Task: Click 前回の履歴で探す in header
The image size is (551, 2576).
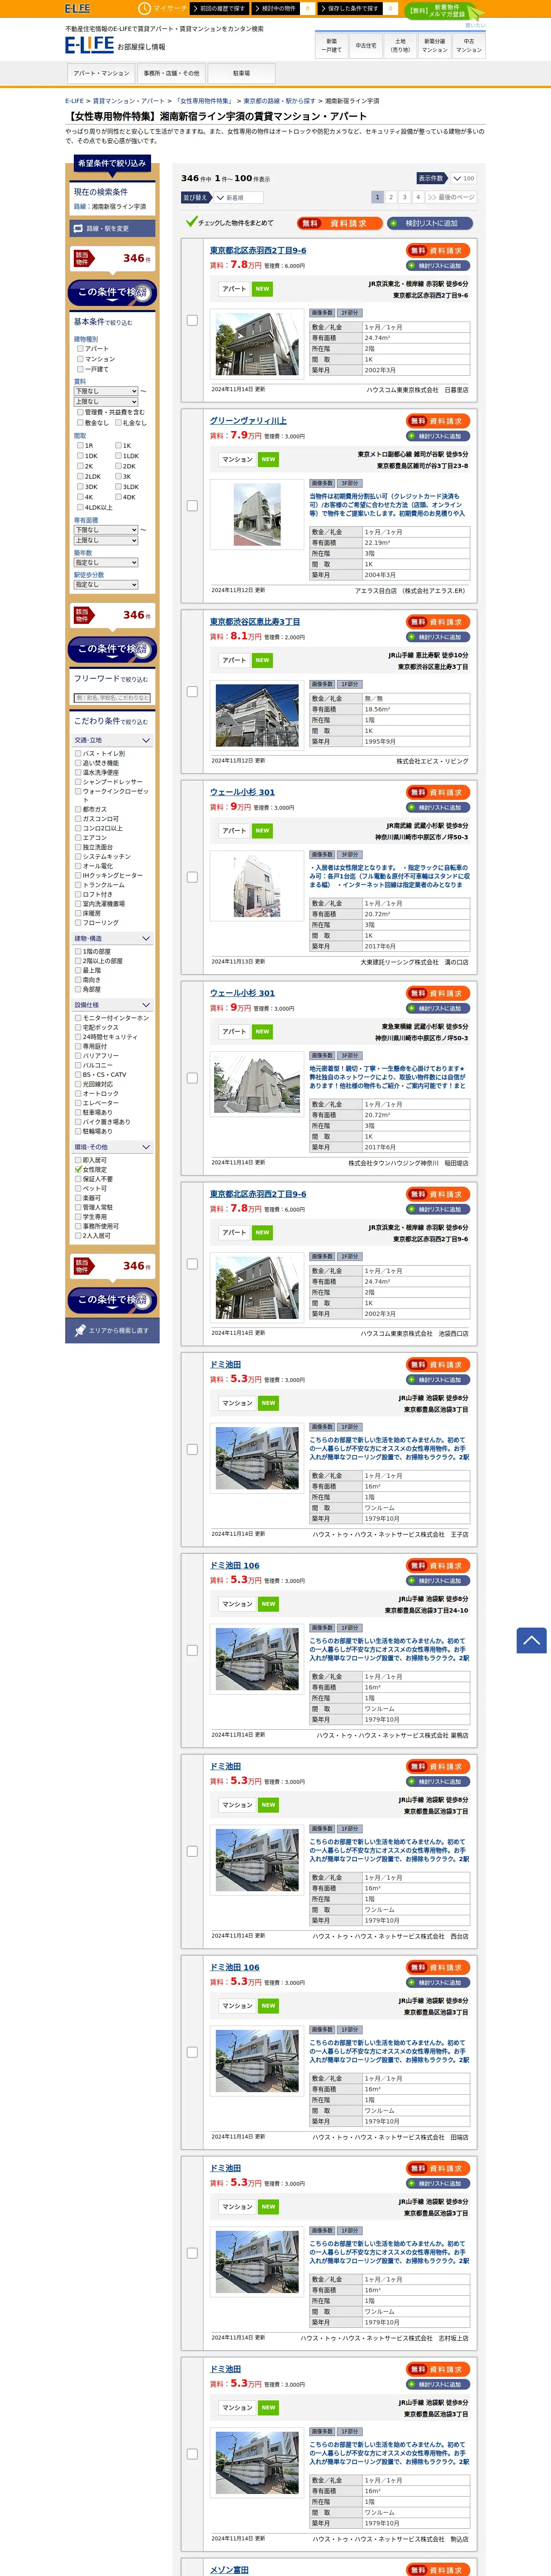Action: tap(219, 8)
